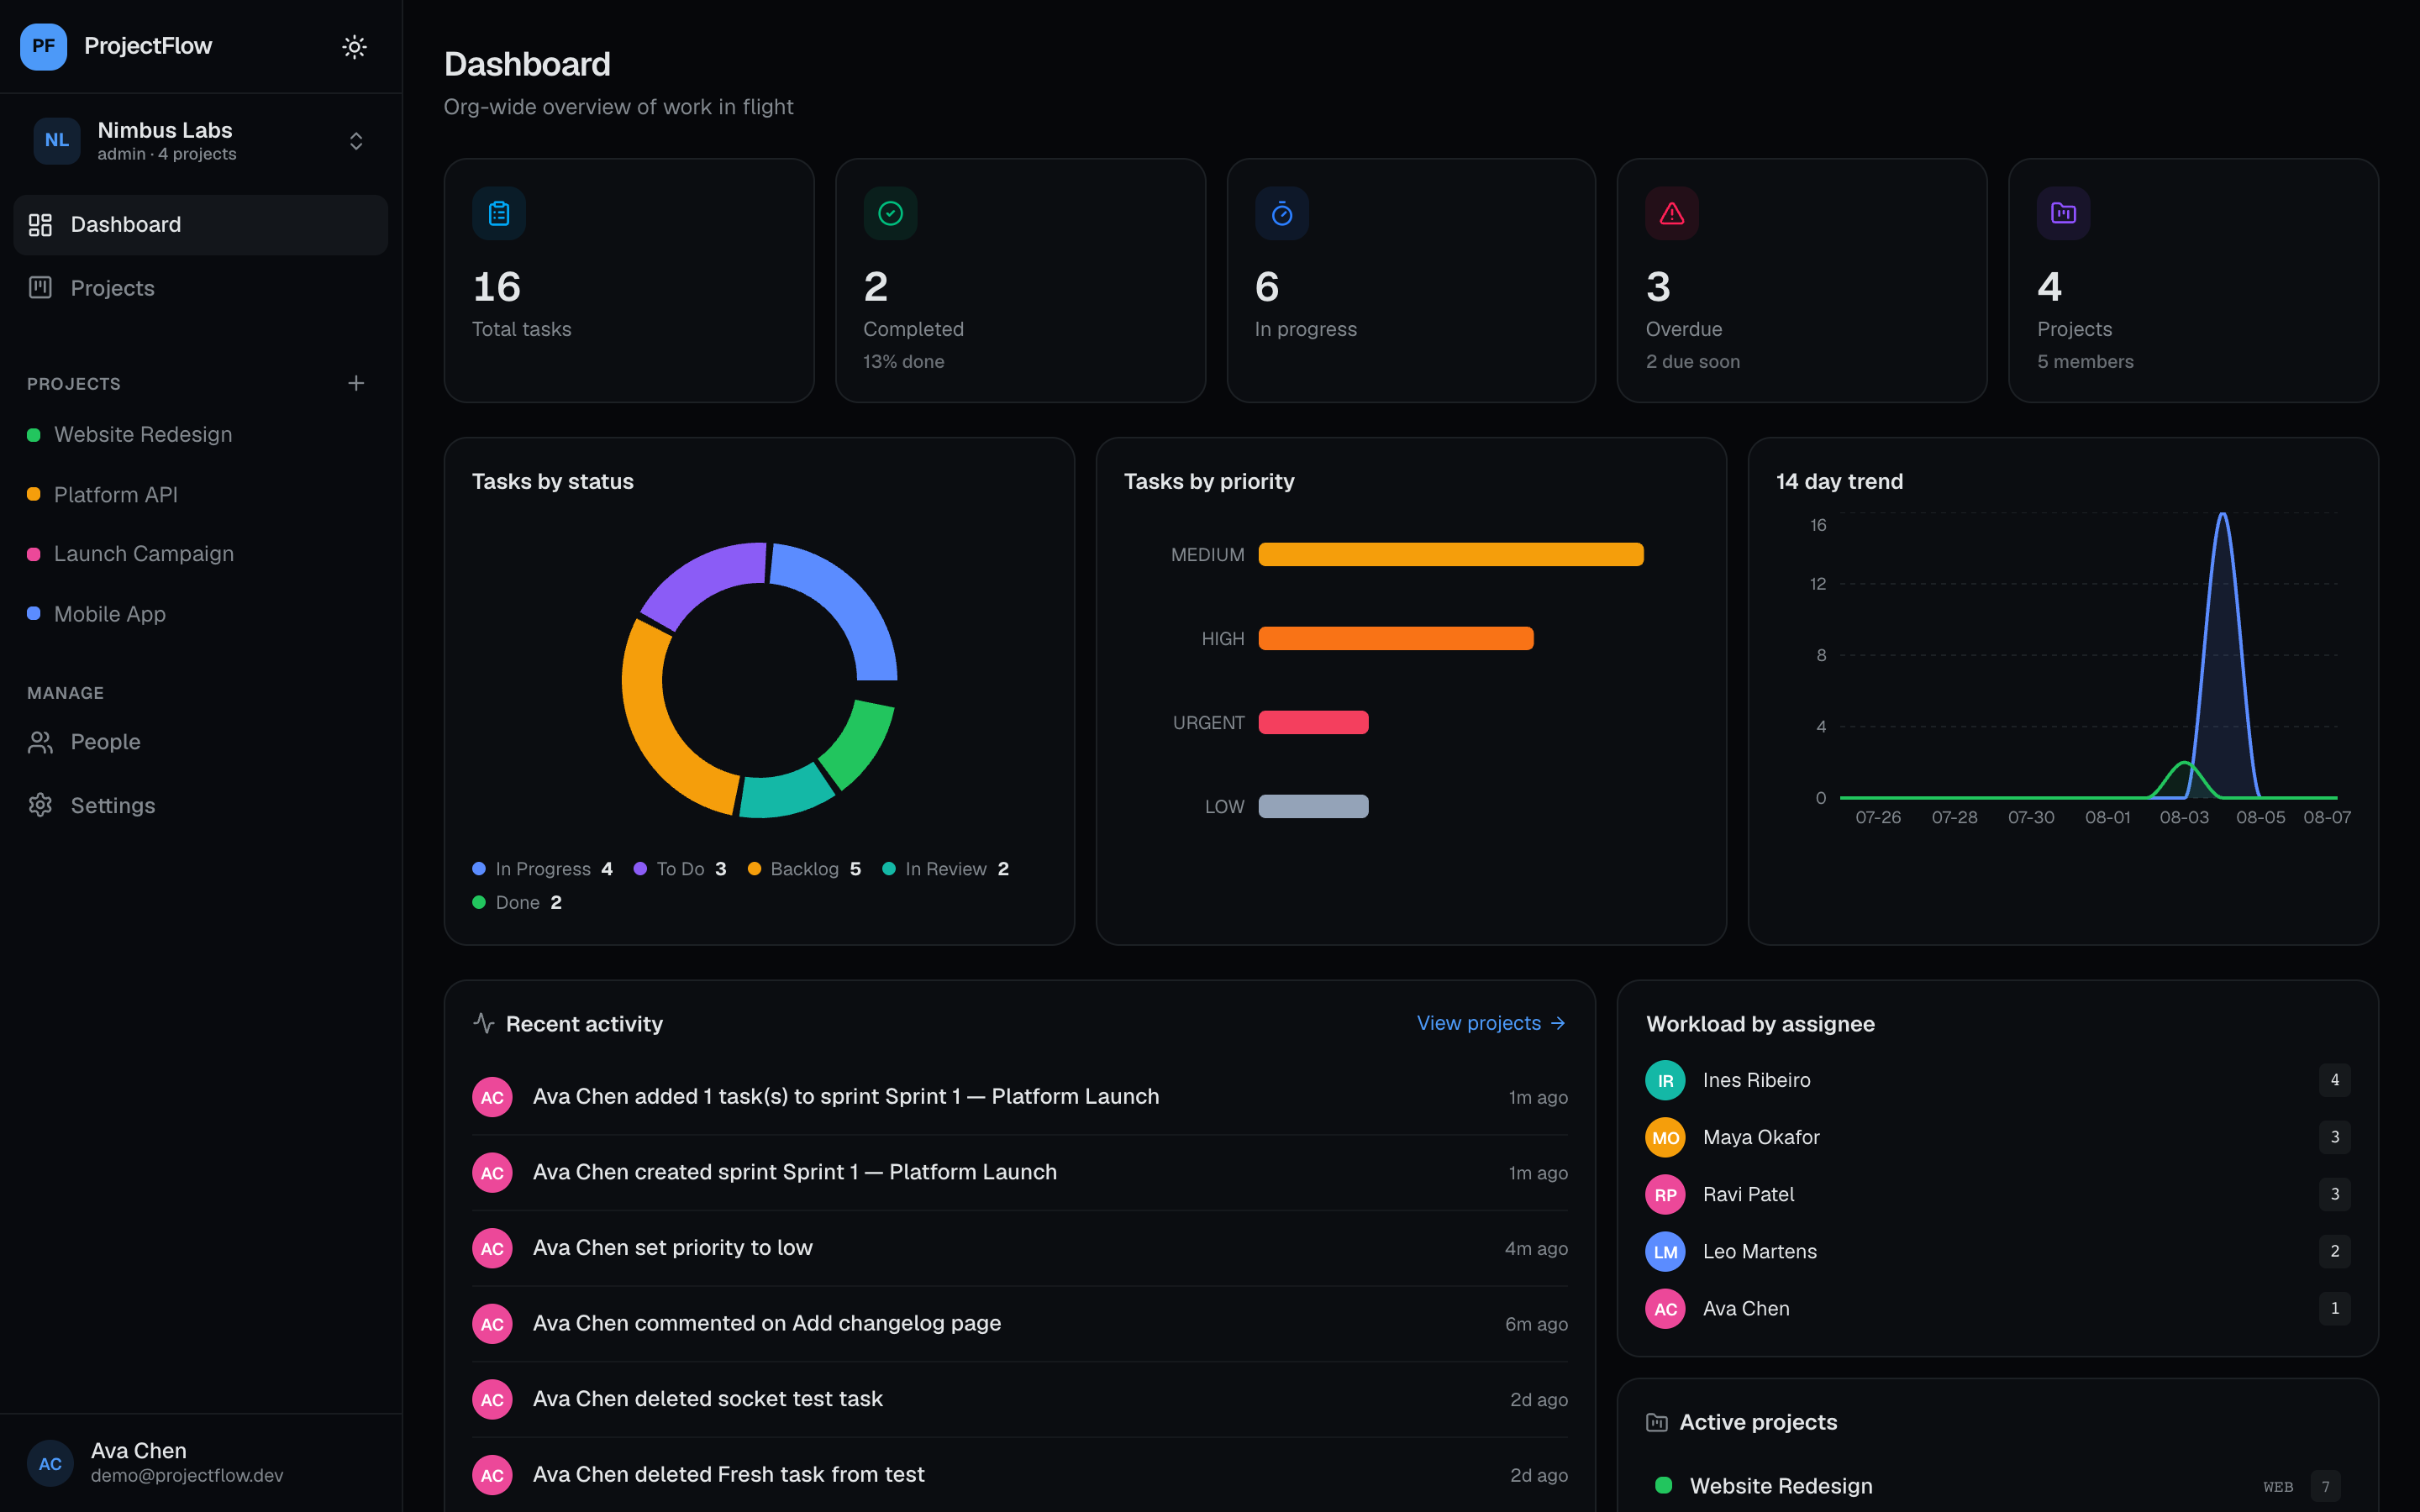Click the URGENT priority bar

coord(1313,722)
